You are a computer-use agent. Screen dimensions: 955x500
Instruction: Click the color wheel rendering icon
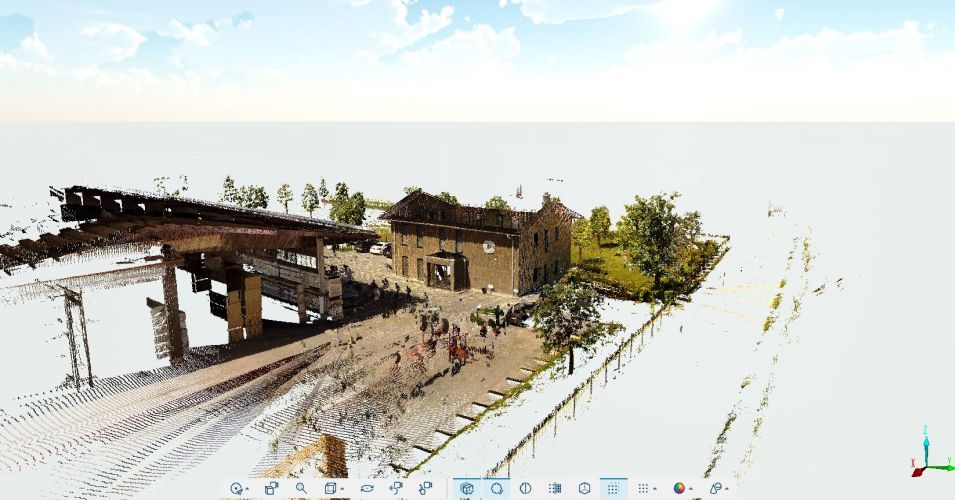click(x=679, y=489)
